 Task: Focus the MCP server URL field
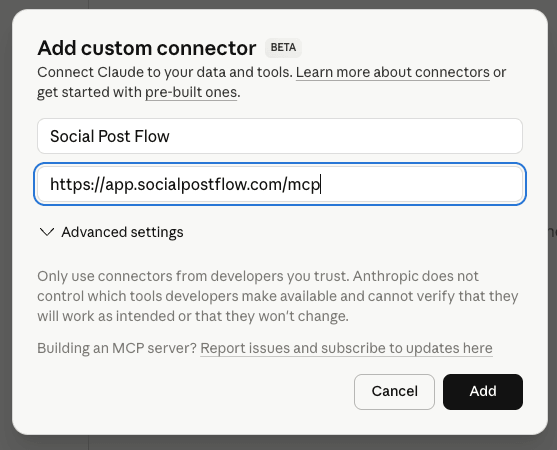[280, 184]
